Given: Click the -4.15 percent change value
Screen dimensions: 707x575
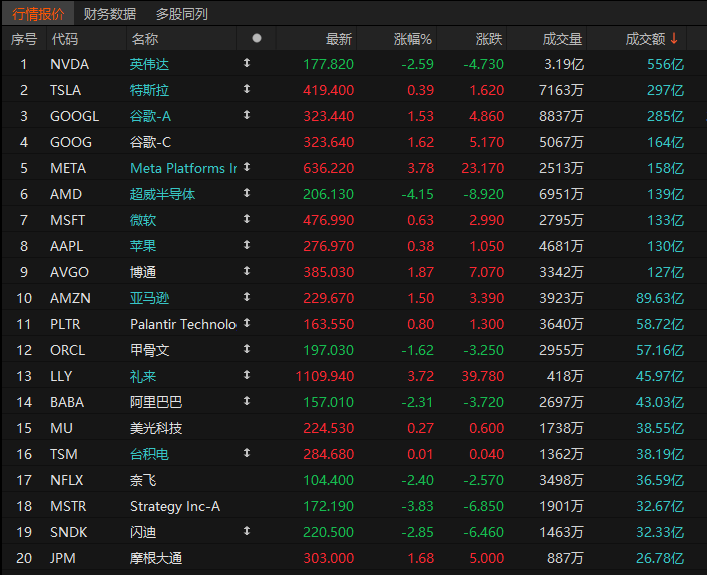Looking at the screenshot, I should click(x=418, y=194).
